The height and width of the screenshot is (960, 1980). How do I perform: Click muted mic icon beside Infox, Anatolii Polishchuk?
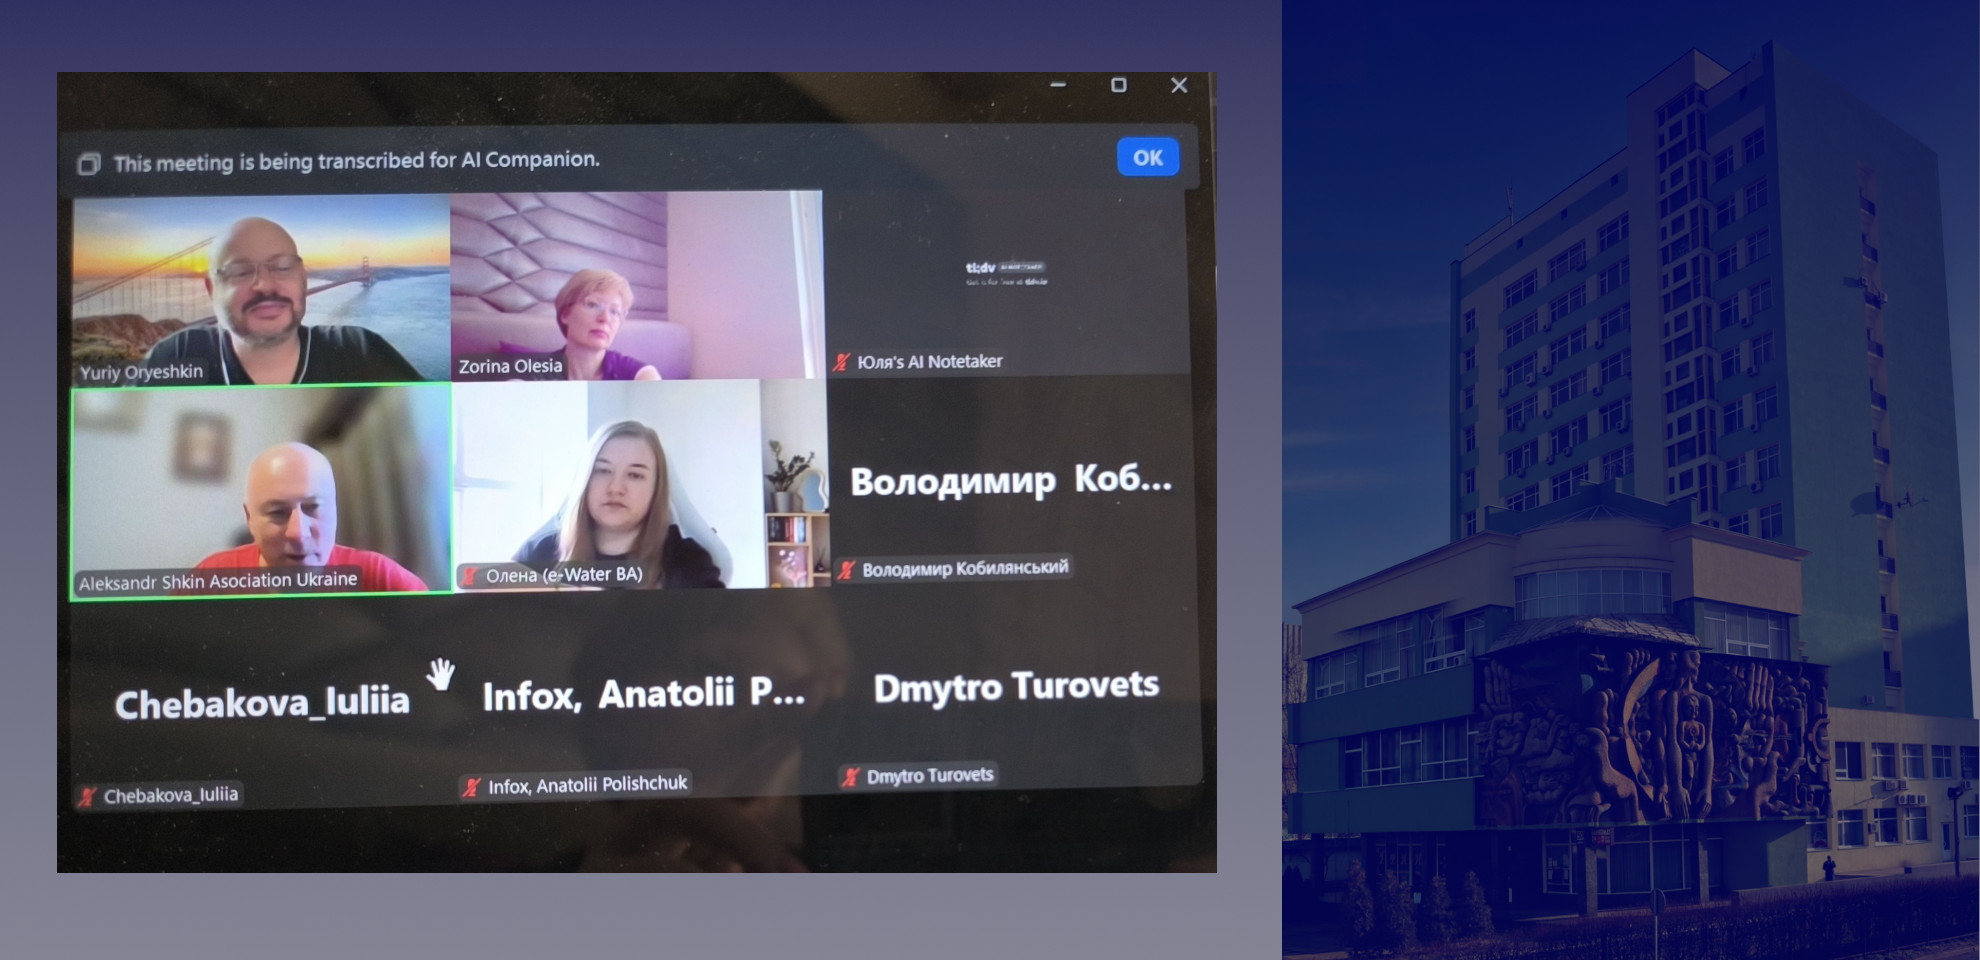tap(471, 787)
